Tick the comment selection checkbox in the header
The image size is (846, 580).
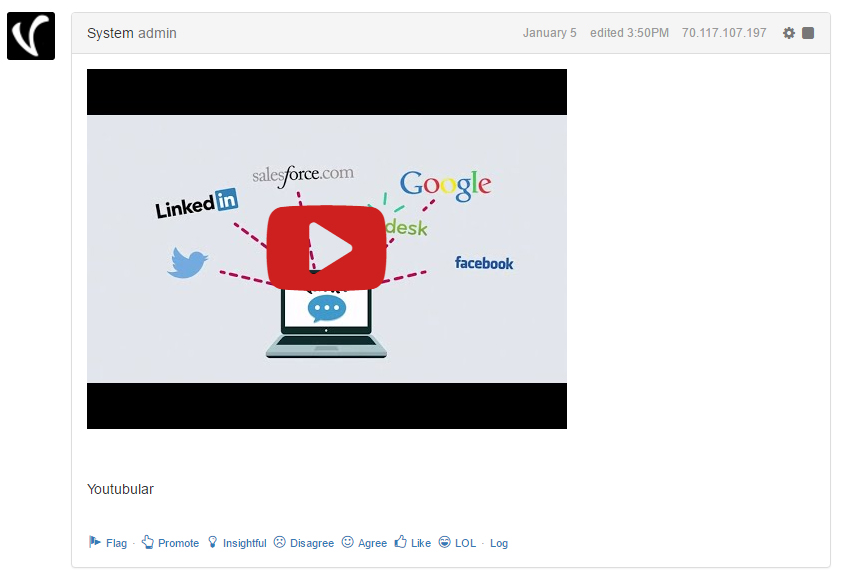coord(808,33)
